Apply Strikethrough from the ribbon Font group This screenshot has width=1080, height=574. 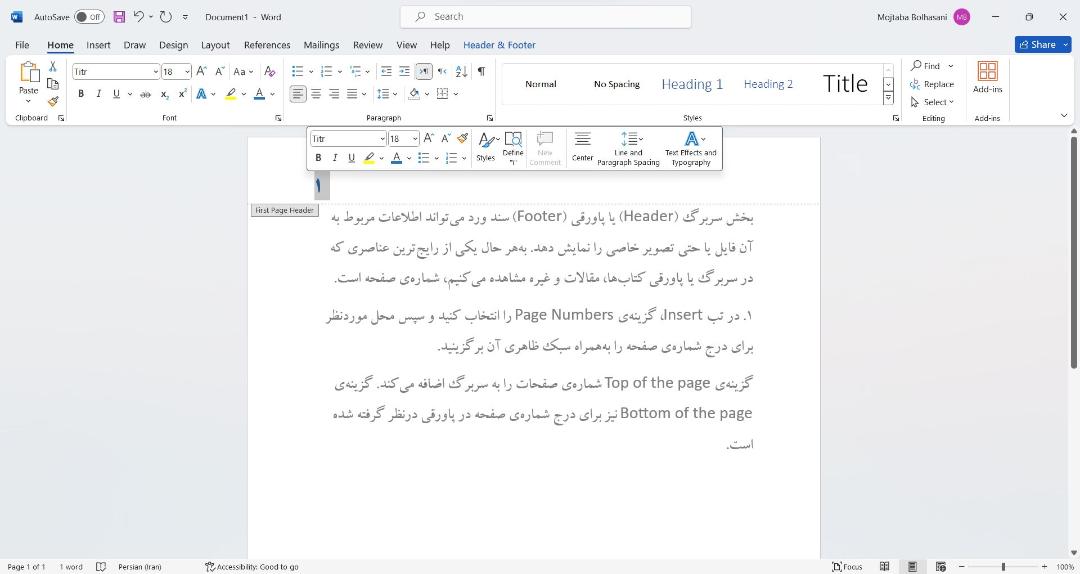pos(145,94)
